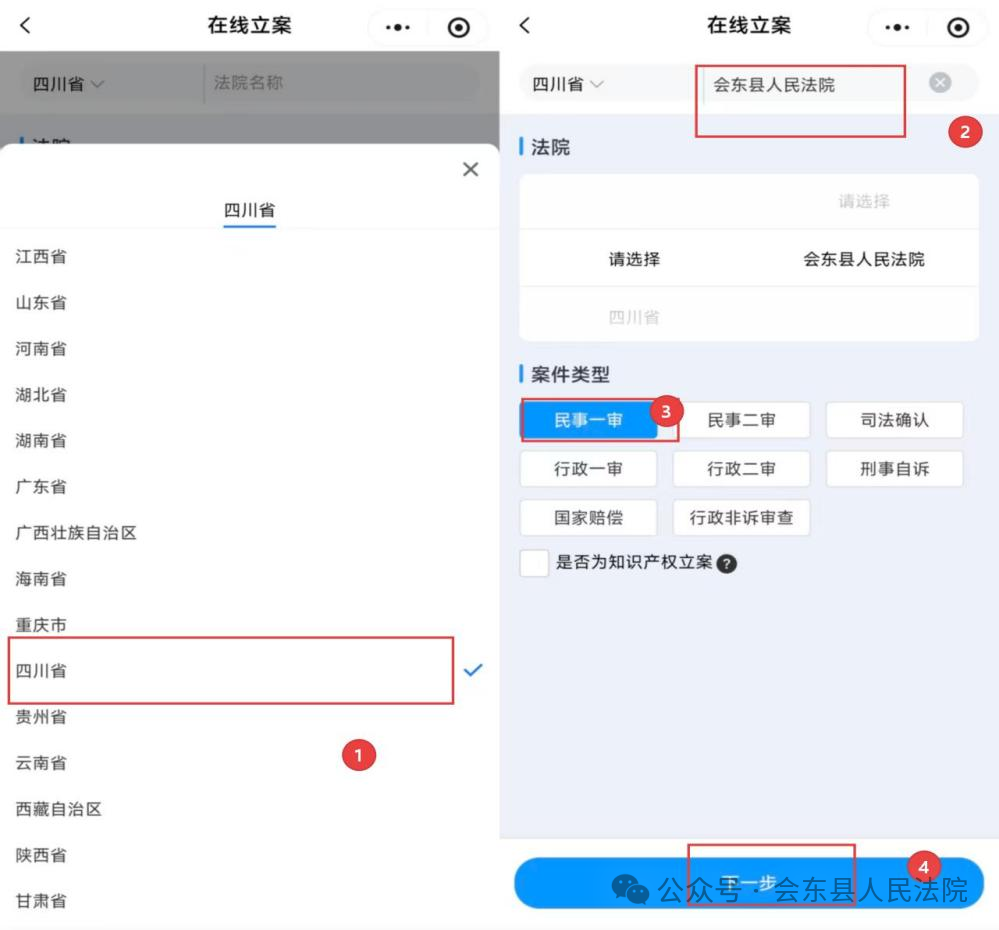Select the 民事一审 case type
The width and height of the screenshot is (999, 930).
(x=588, y=421)
